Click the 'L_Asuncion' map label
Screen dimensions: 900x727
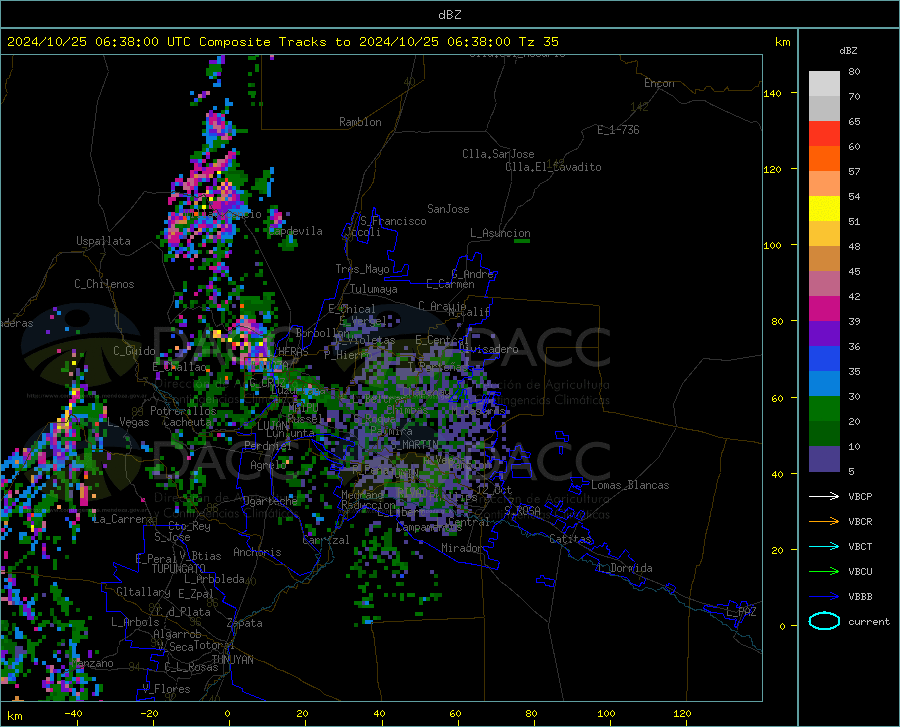tap(500, 233)
